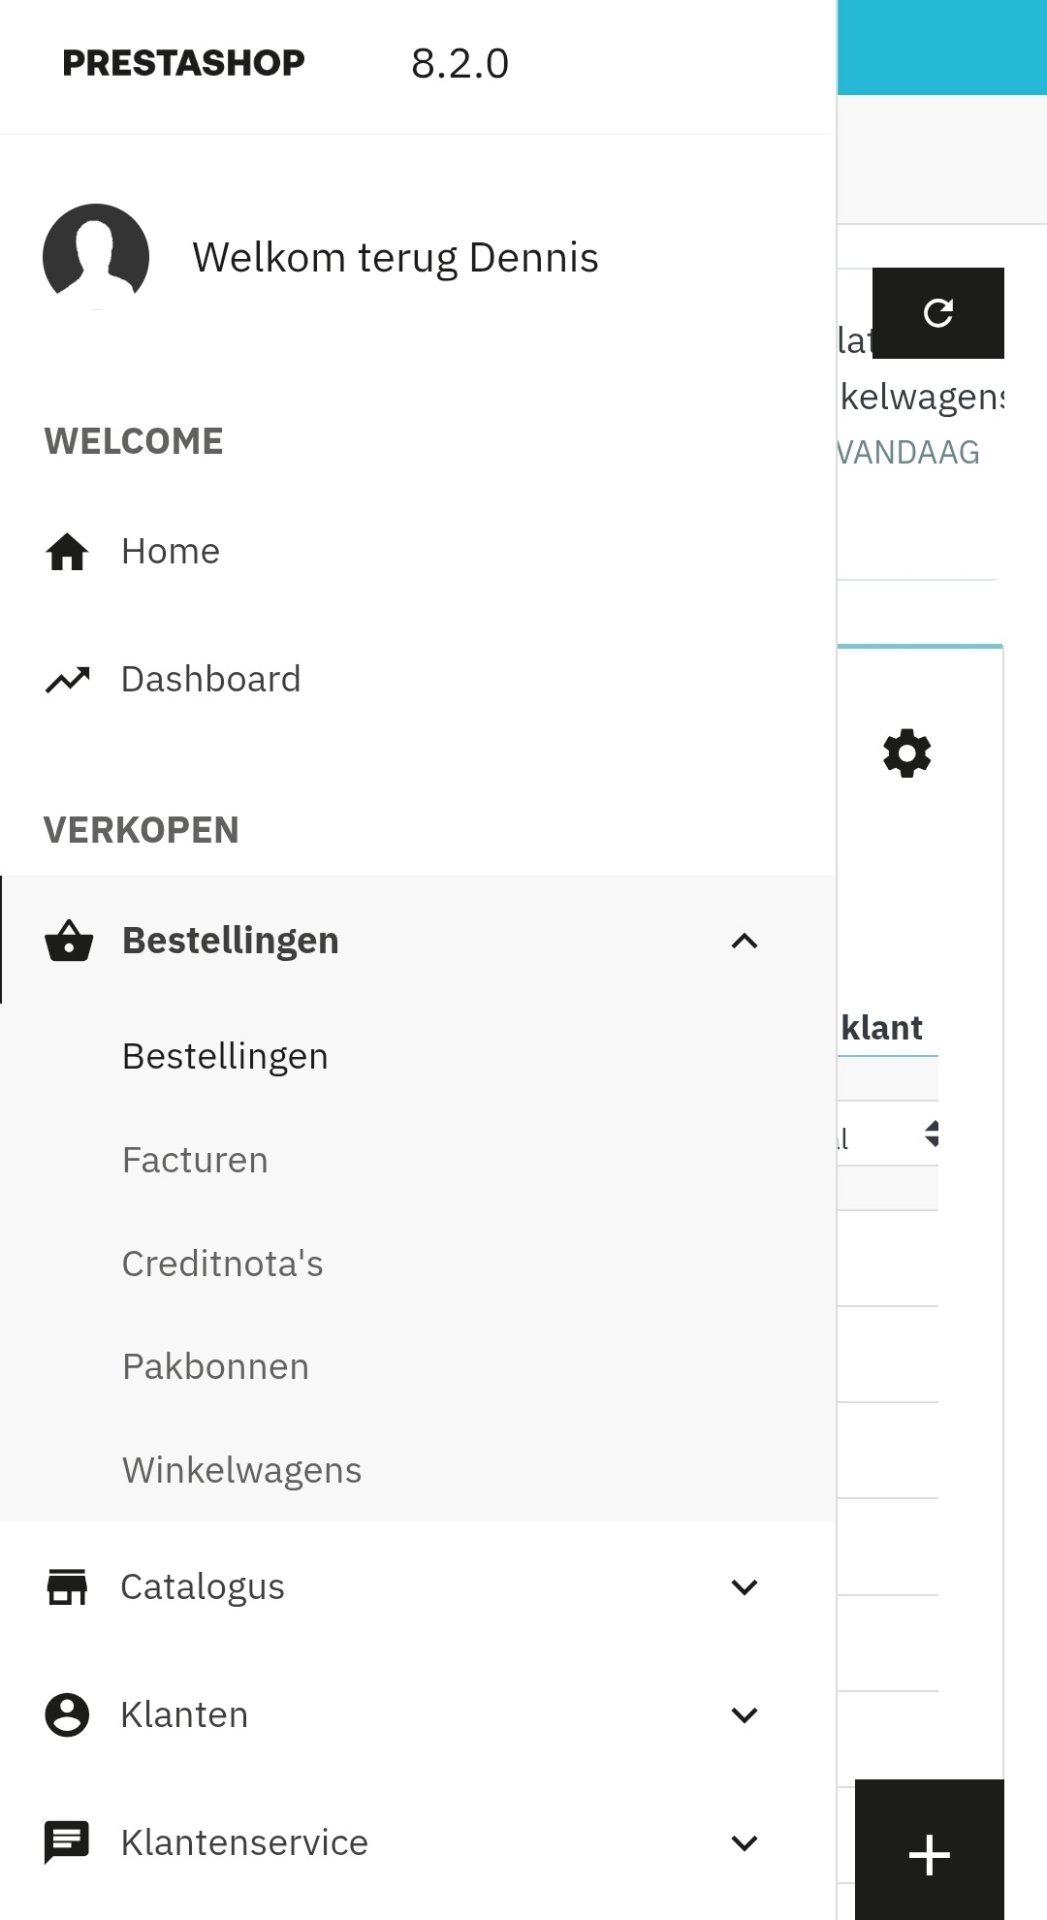
Task: Expand the Klanten section chevron
Action: pos(744,1715)
